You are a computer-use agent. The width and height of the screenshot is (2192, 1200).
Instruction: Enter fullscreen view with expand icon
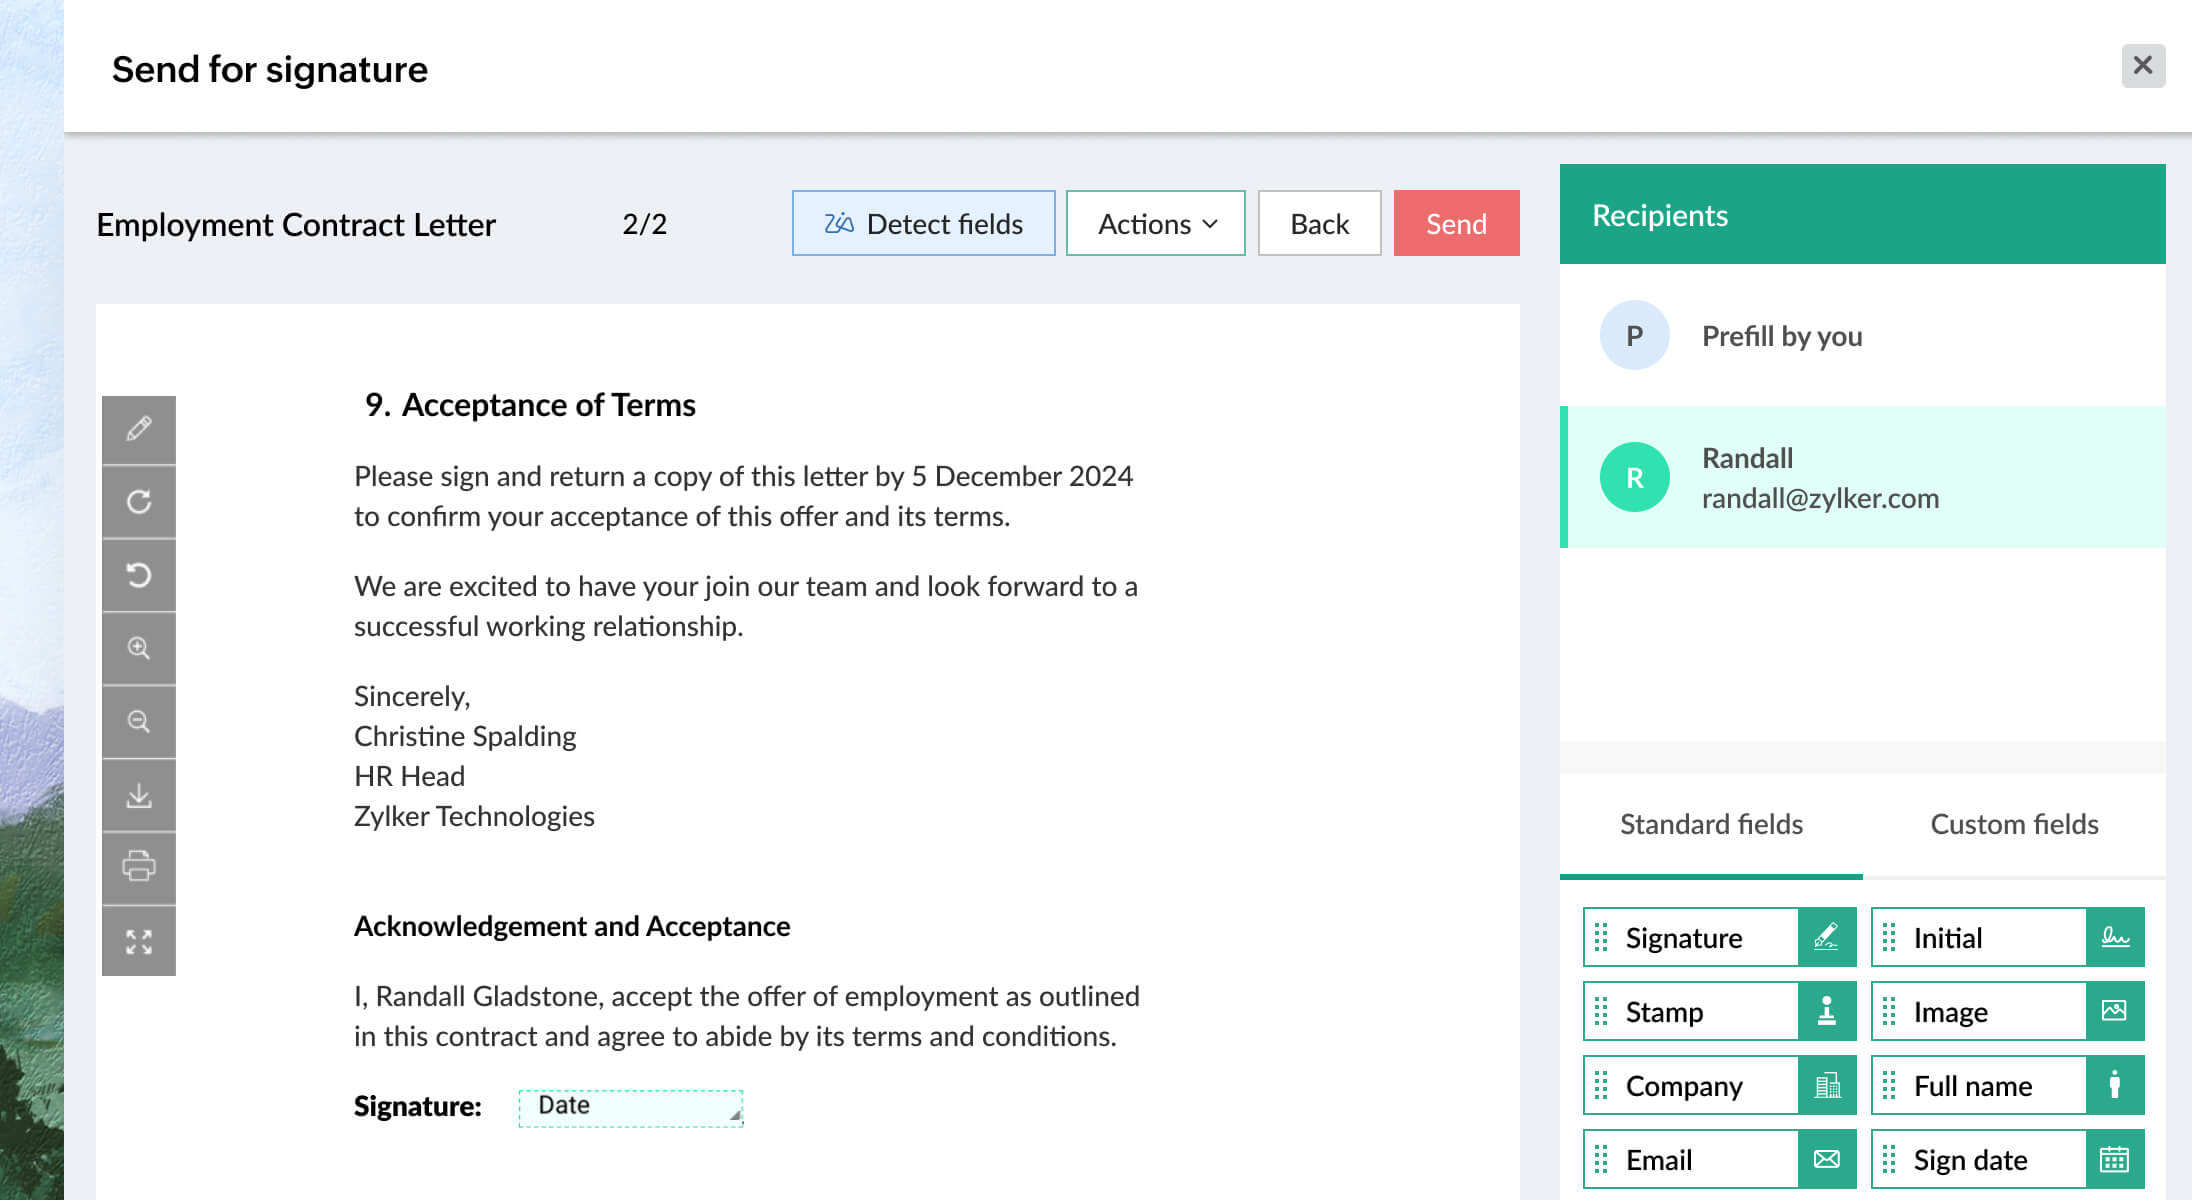(x=139, y=941)
